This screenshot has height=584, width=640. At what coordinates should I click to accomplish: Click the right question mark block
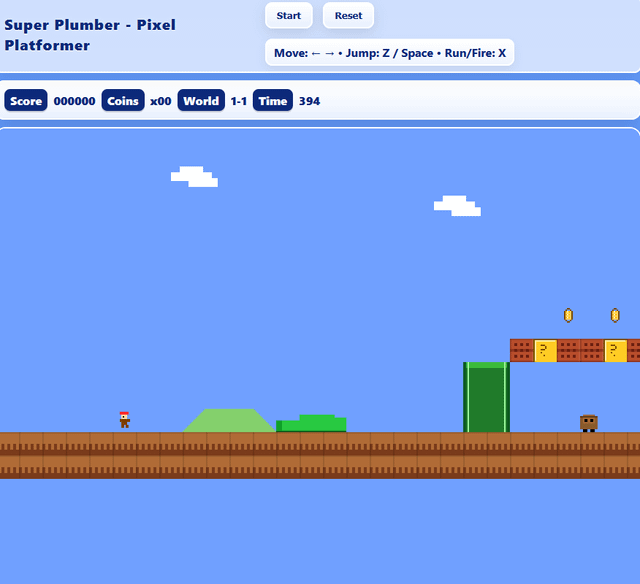(616, 350)
